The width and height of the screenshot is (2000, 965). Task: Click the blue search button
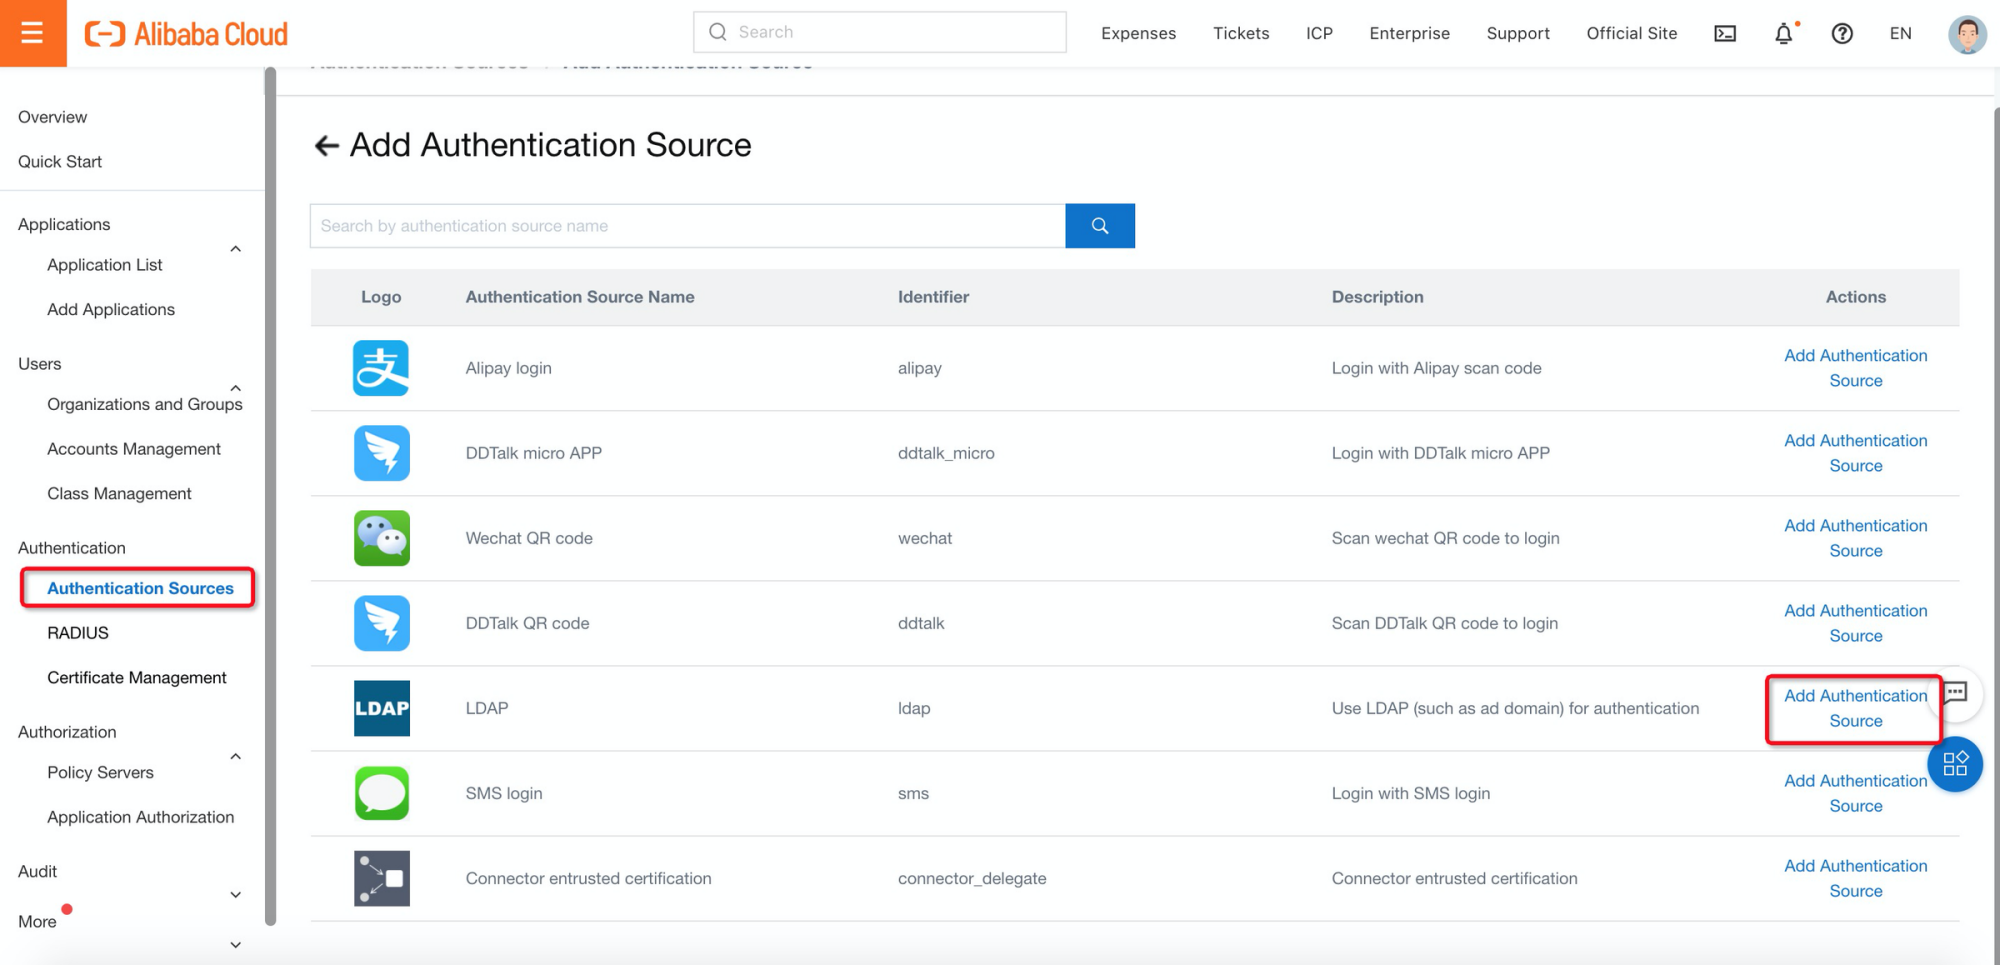[x=1100, y=226]
